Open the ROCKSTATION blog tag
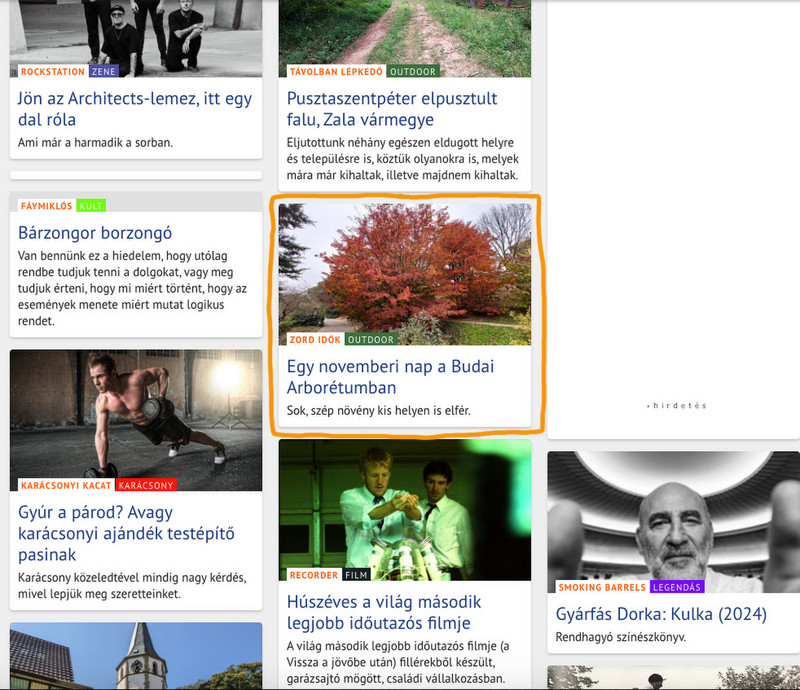This screenshot has height=690, width=800. pos(53,71)
